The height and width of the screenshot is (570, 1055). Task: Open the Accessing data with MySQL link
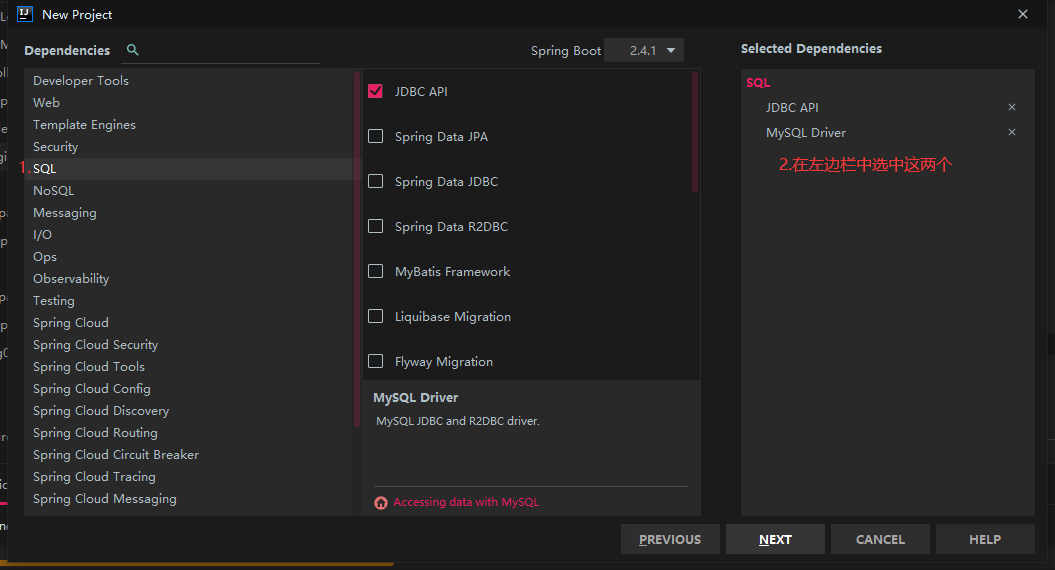click(466, 502)
